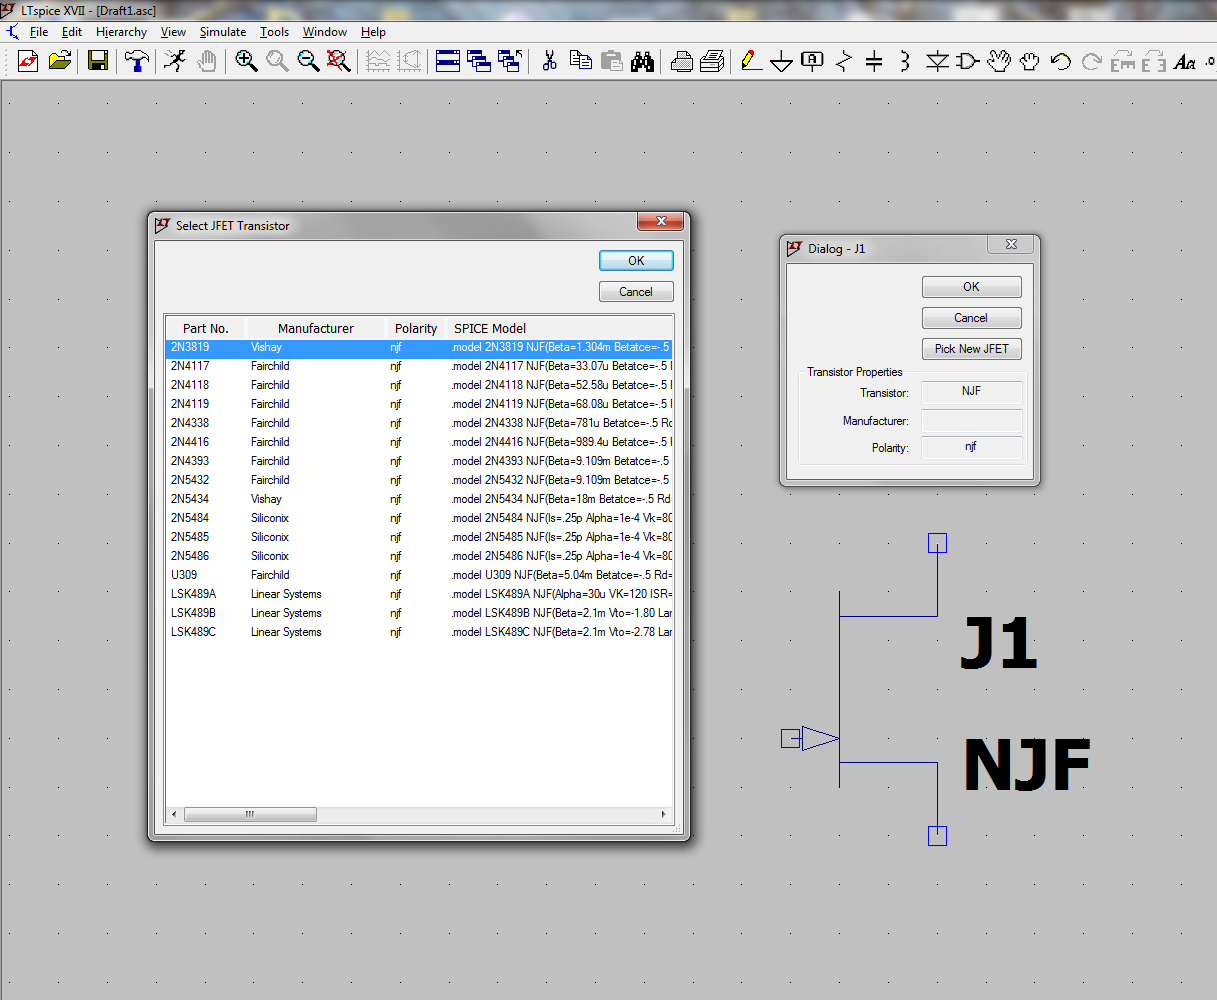Open the Window menu
Screen dimensions: 1217x1000
[325, 32]
